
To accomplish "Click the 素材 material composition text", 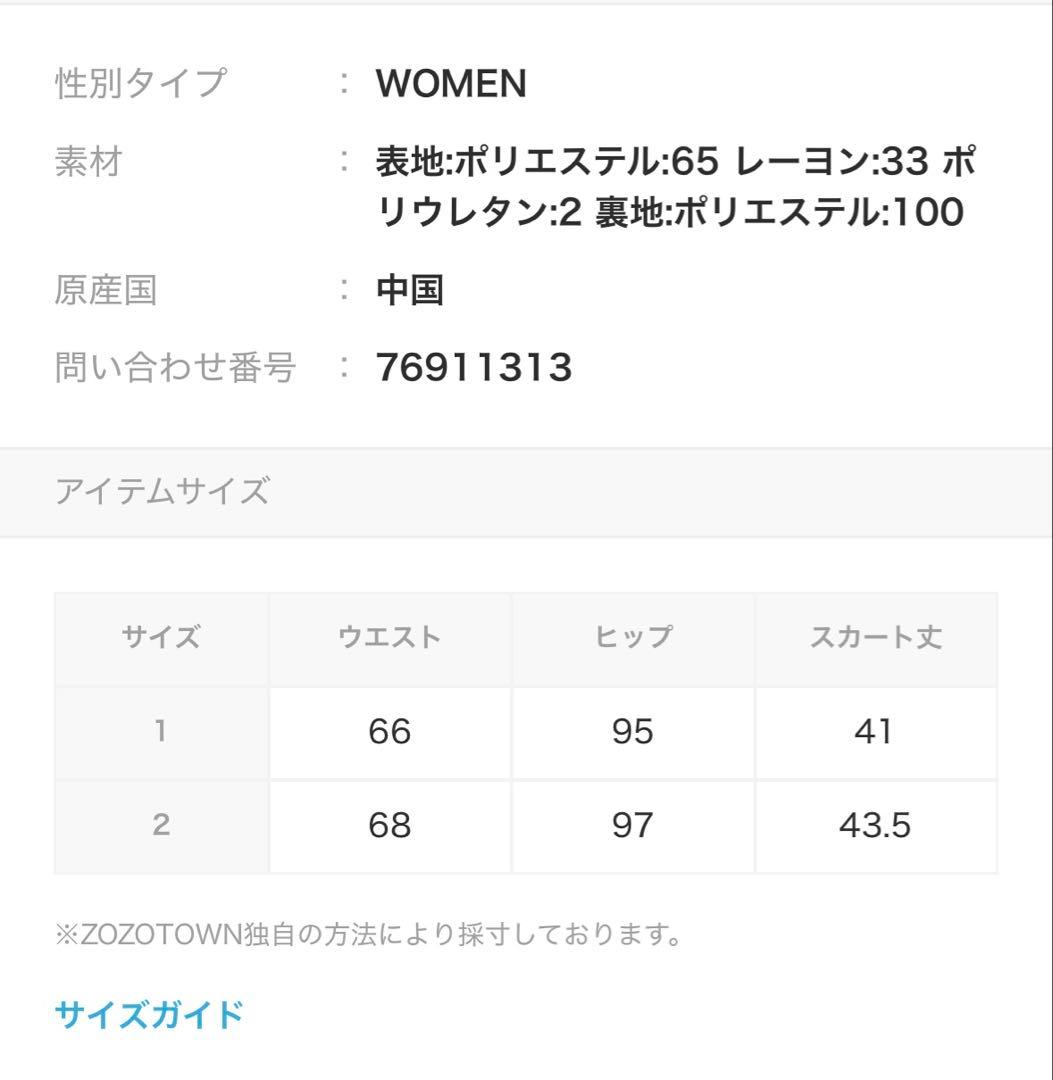I will [x=675, y=186].
